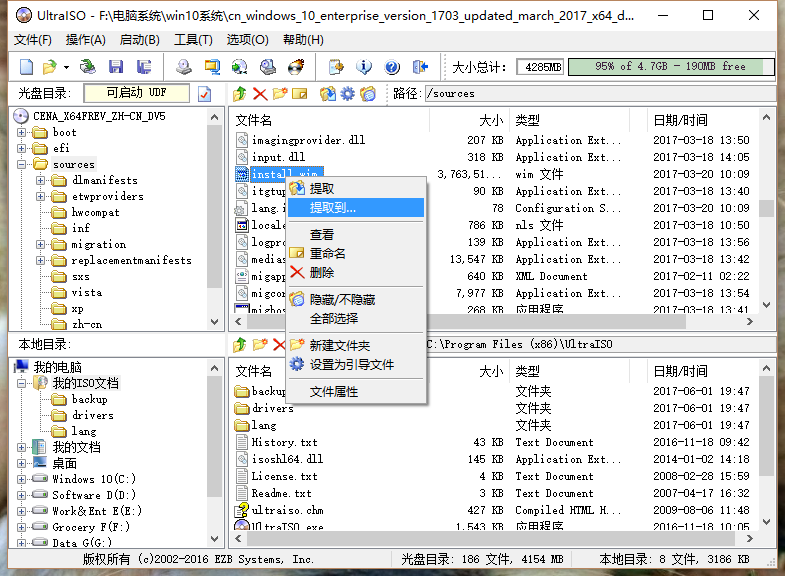Collapse the 我的ISO文档 tree node

click(x=22, y=384)
